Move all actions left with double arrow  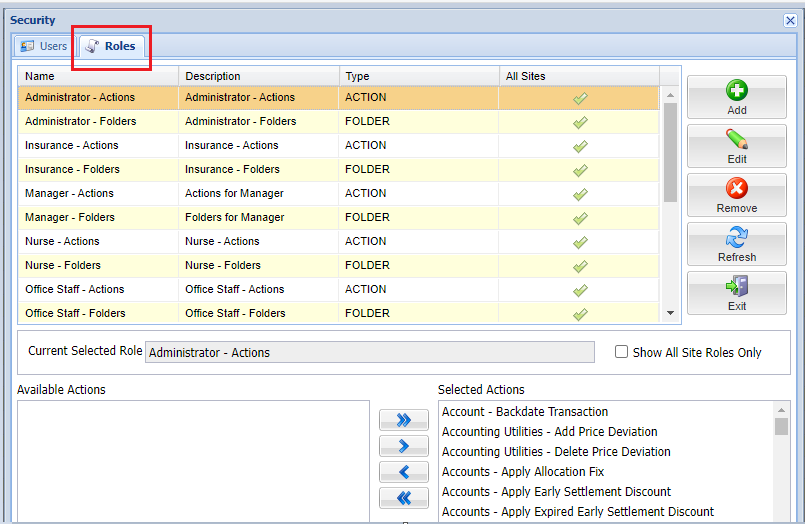click(404, 498)
